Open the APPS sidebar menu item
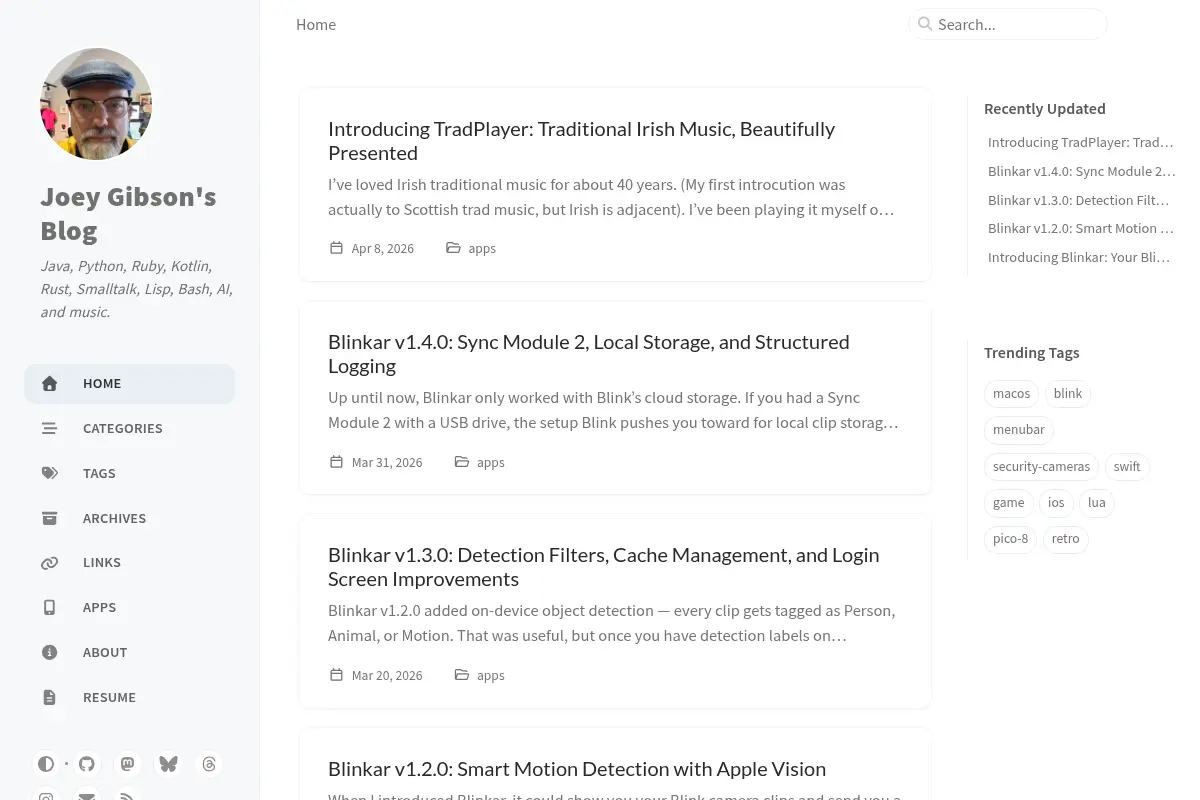 (130, 608)
